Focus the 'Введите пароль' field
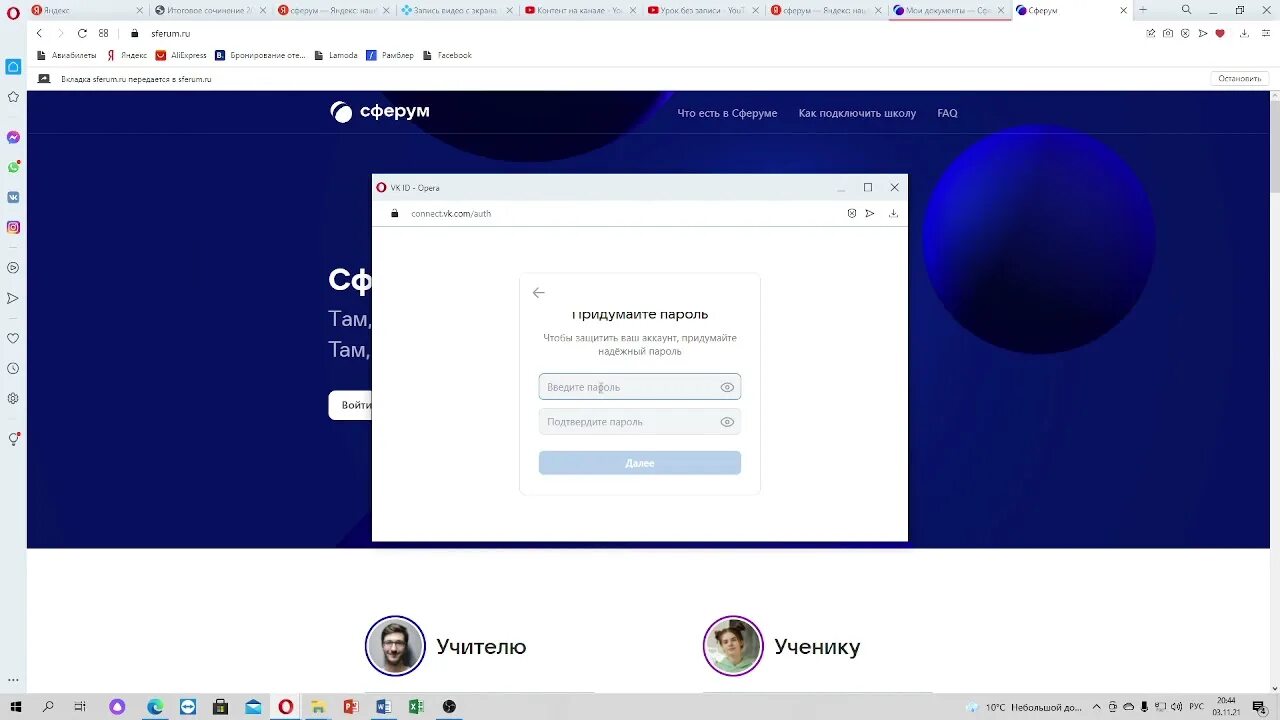This screenshot has width=1280, height=720. click(x=640, y=387)
